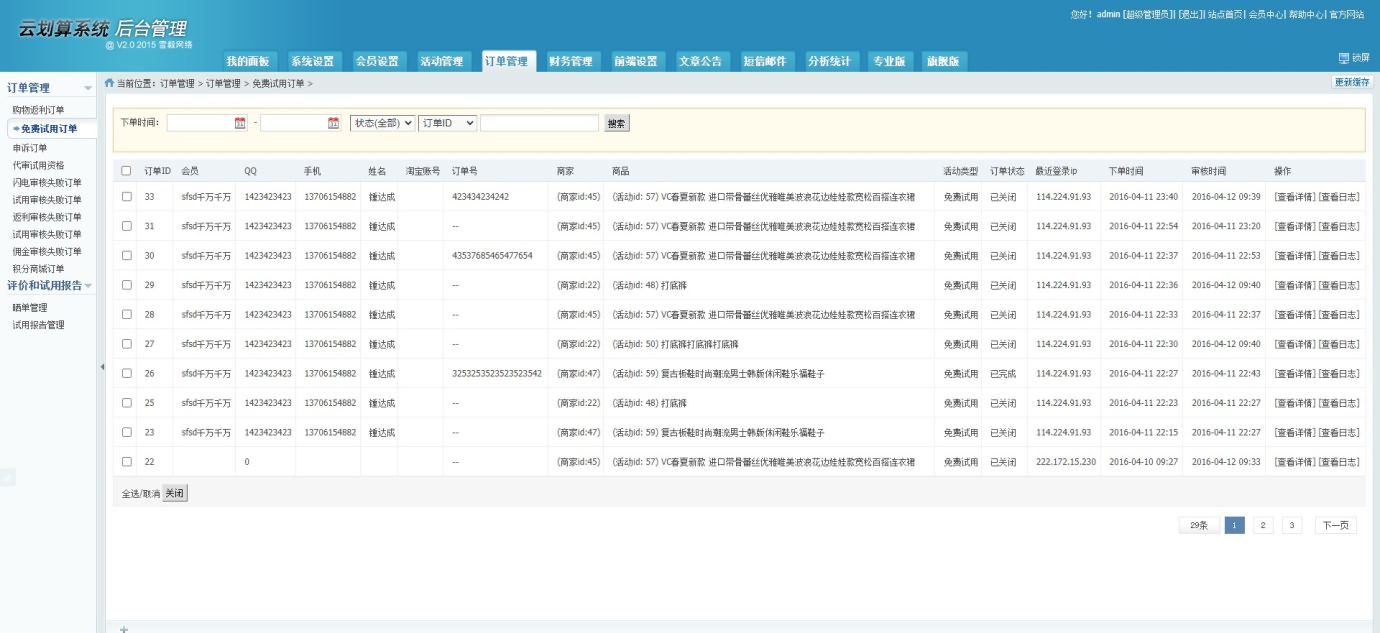
Task: Toggle the select-all checkbox in table header
Action: click(126, 171)
